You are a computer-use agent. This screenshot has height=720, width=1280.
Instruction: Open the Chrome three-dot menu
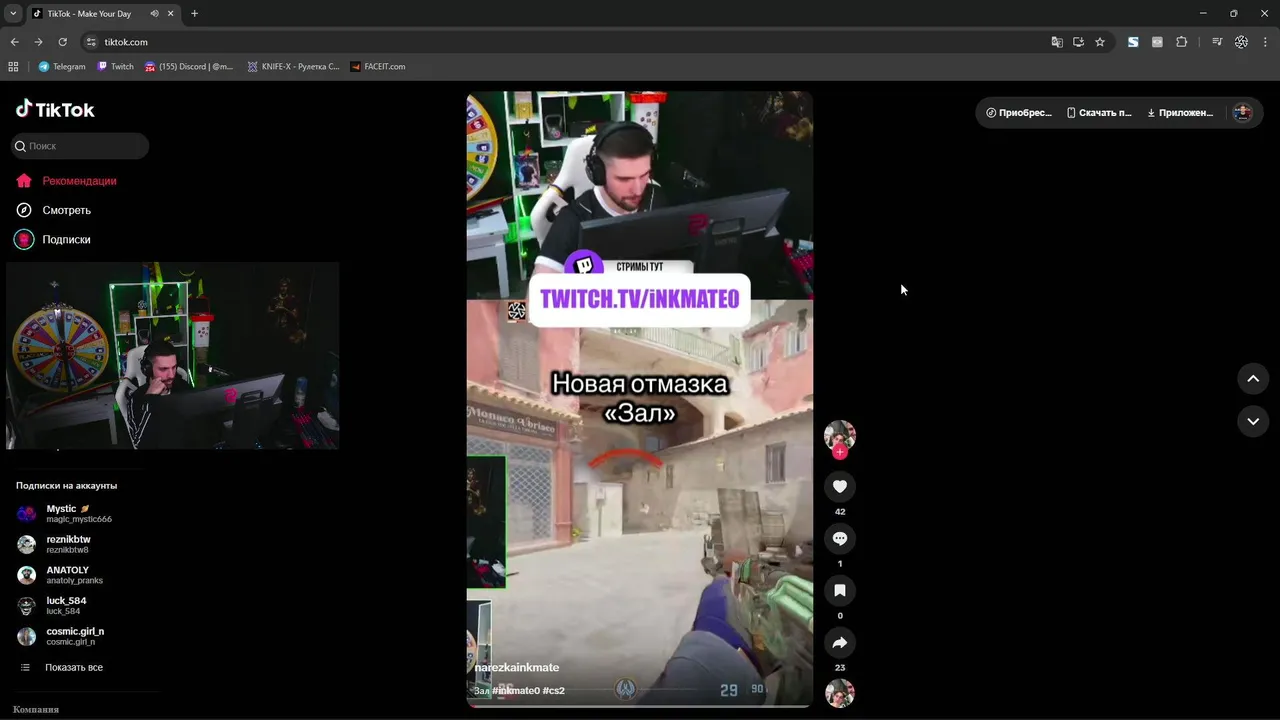[x=1265, y=42]
